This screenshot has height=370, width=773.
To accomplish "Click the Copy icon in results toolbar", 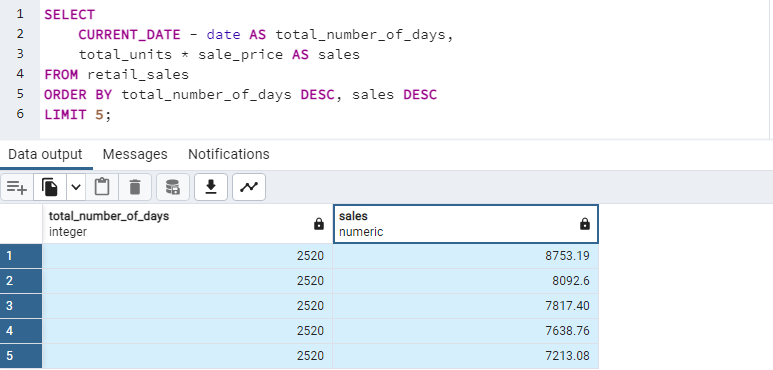I will [50, 187].
